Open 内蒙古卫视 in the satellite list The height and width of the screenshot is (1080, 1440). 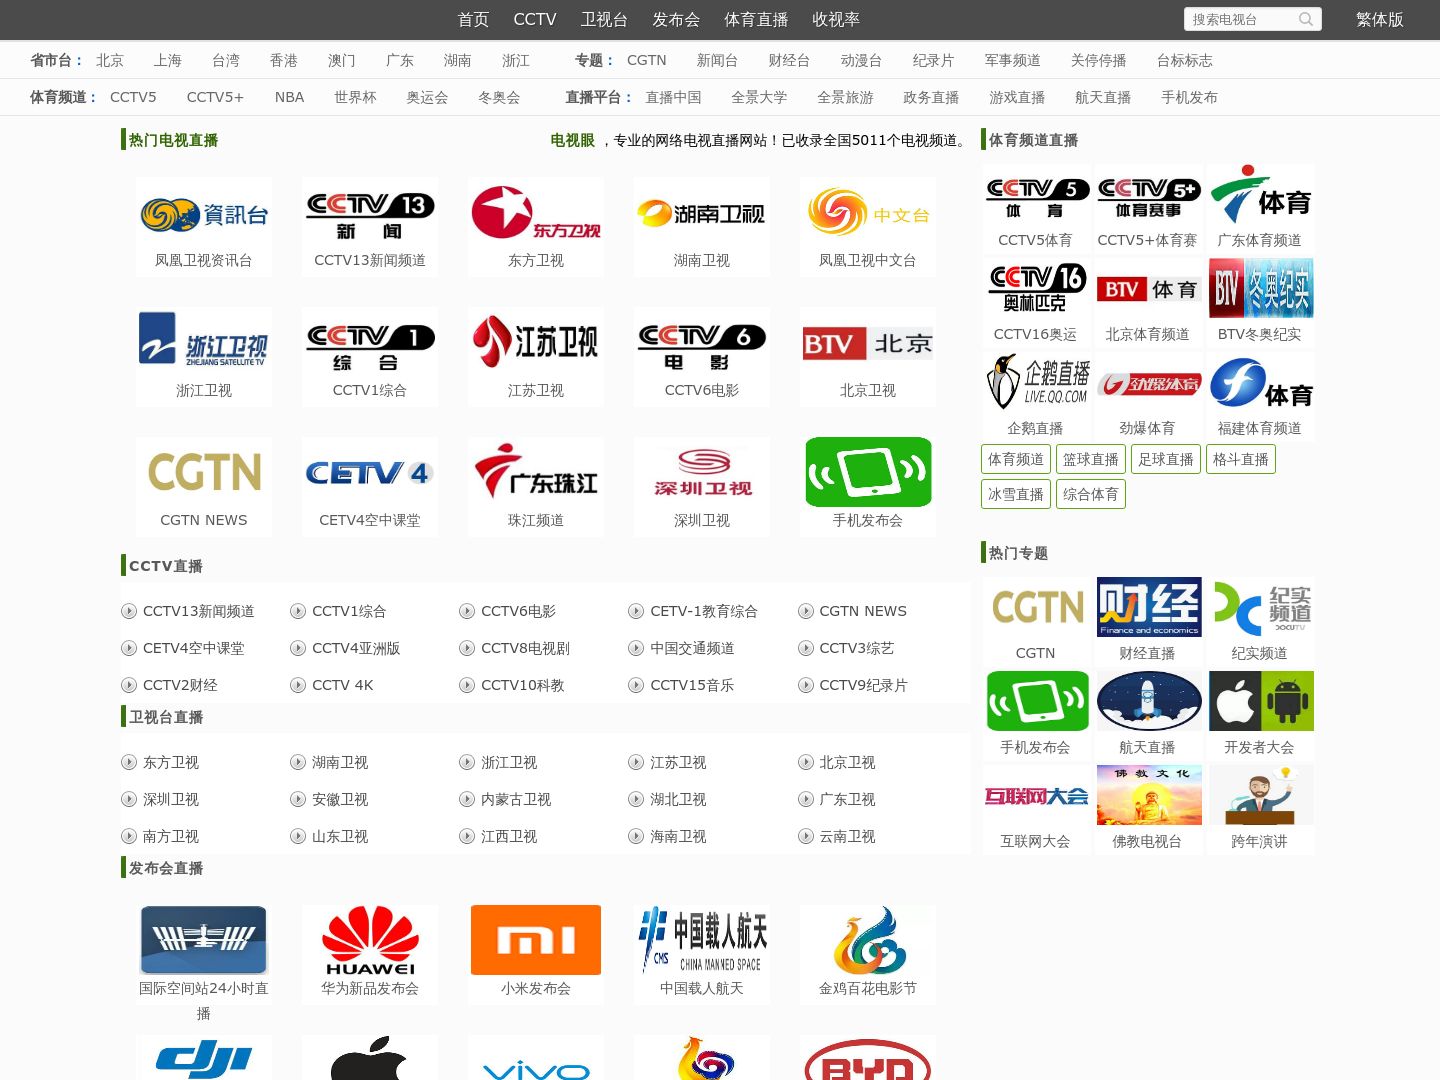[x=516, y=799]
